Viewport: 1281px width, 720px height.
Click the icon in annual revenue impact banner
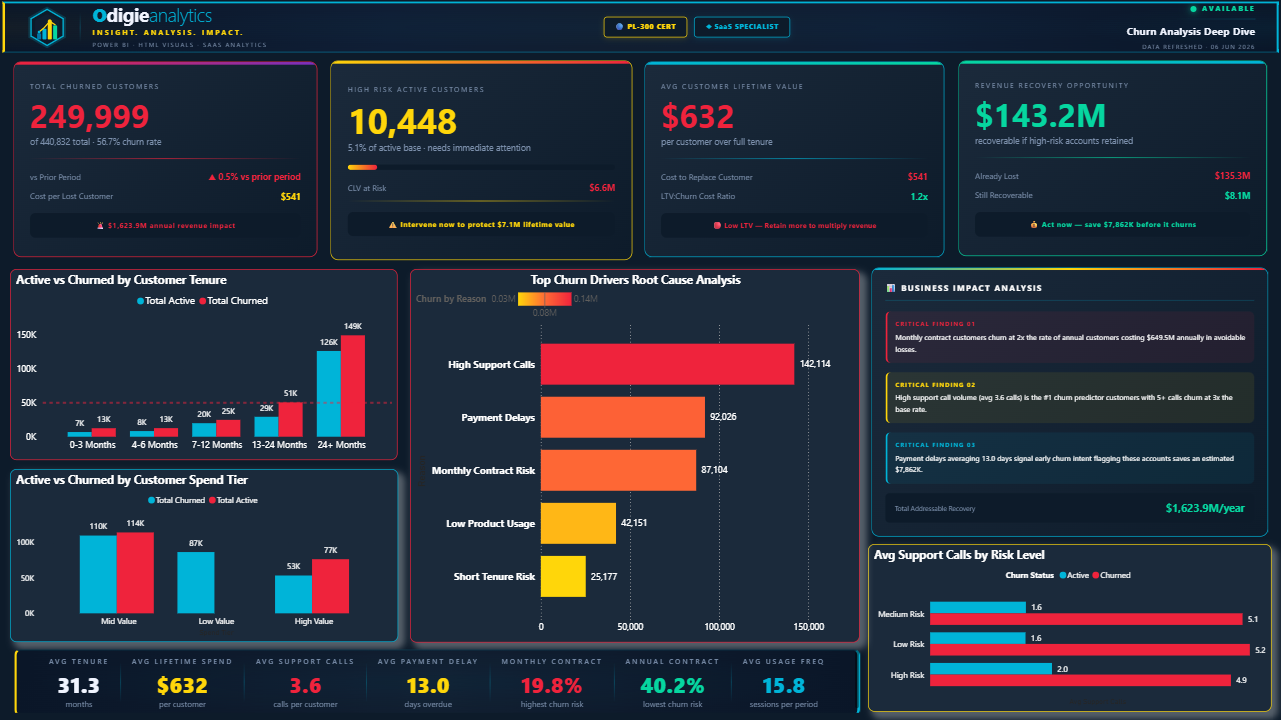pyautogui.click(x=100, y=226)
